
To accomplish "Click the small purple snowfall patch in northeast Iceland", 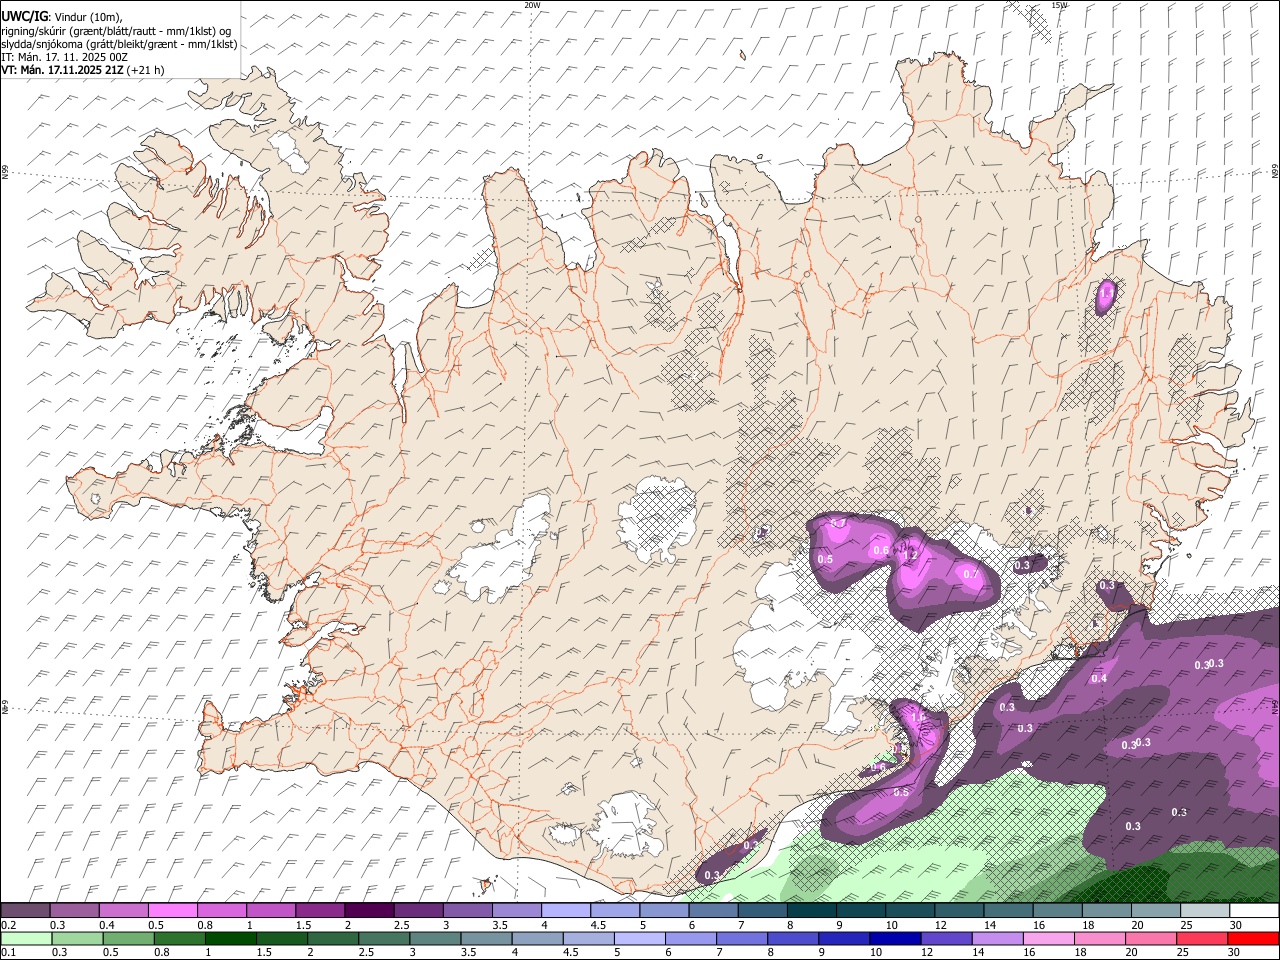I will 1105,296.
